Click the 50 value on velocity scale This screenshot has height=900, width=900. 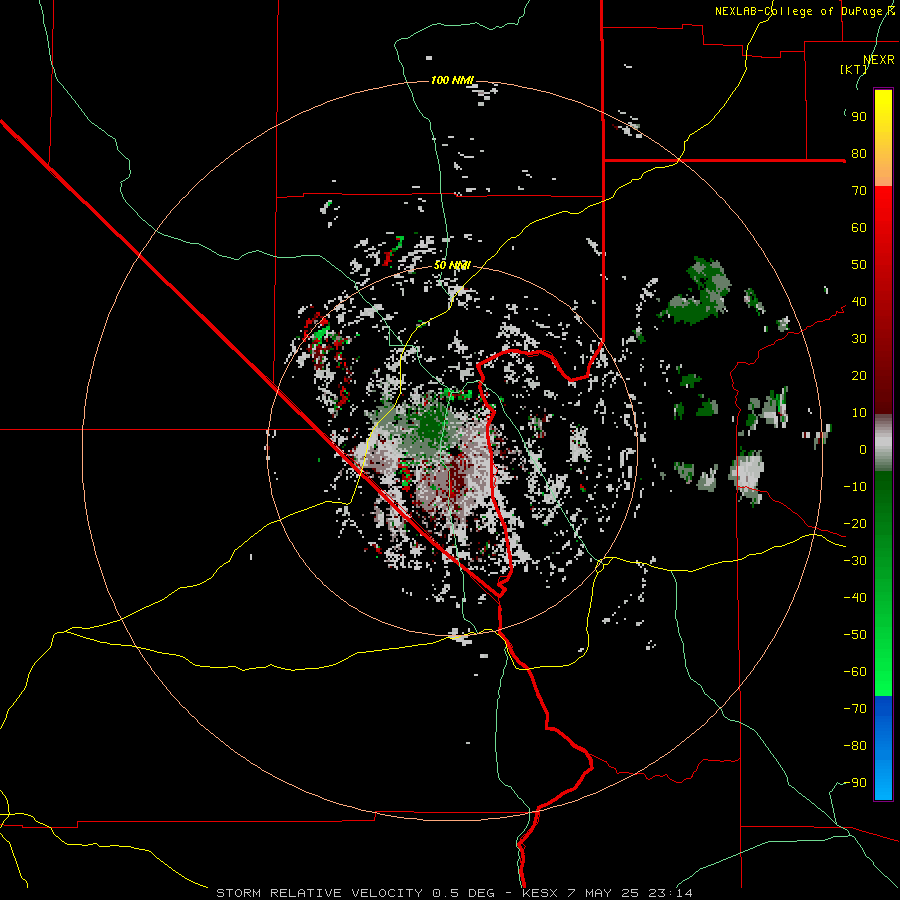tap(859, 265)
